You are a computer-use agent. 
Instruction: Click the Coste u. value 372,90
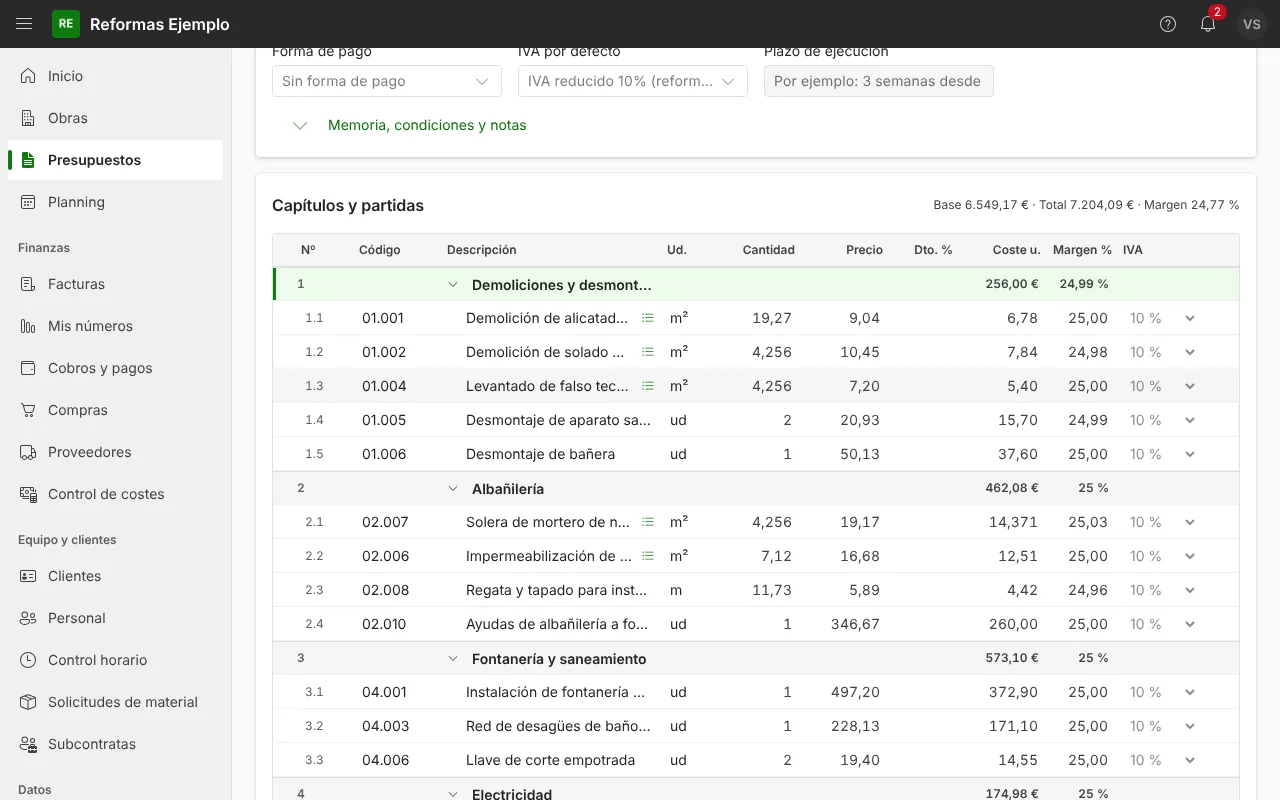click(1013, 692)
